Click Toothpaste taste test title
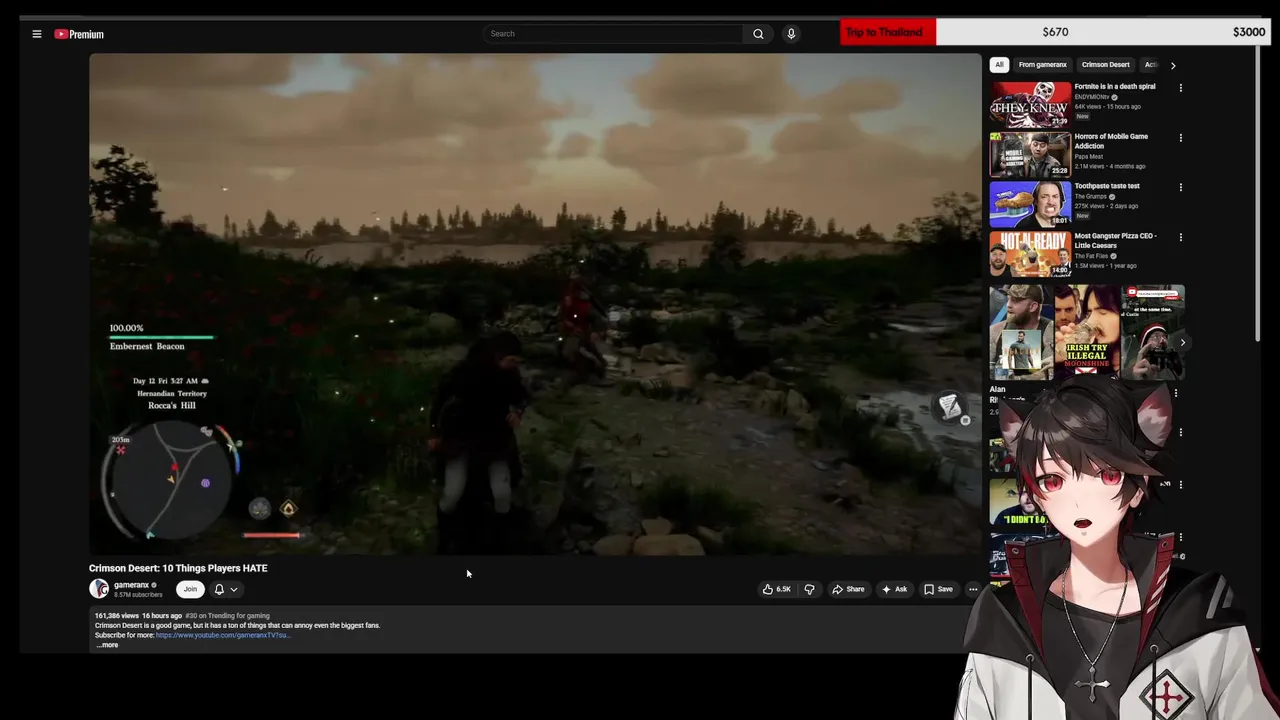 [x=1107, y=186]
